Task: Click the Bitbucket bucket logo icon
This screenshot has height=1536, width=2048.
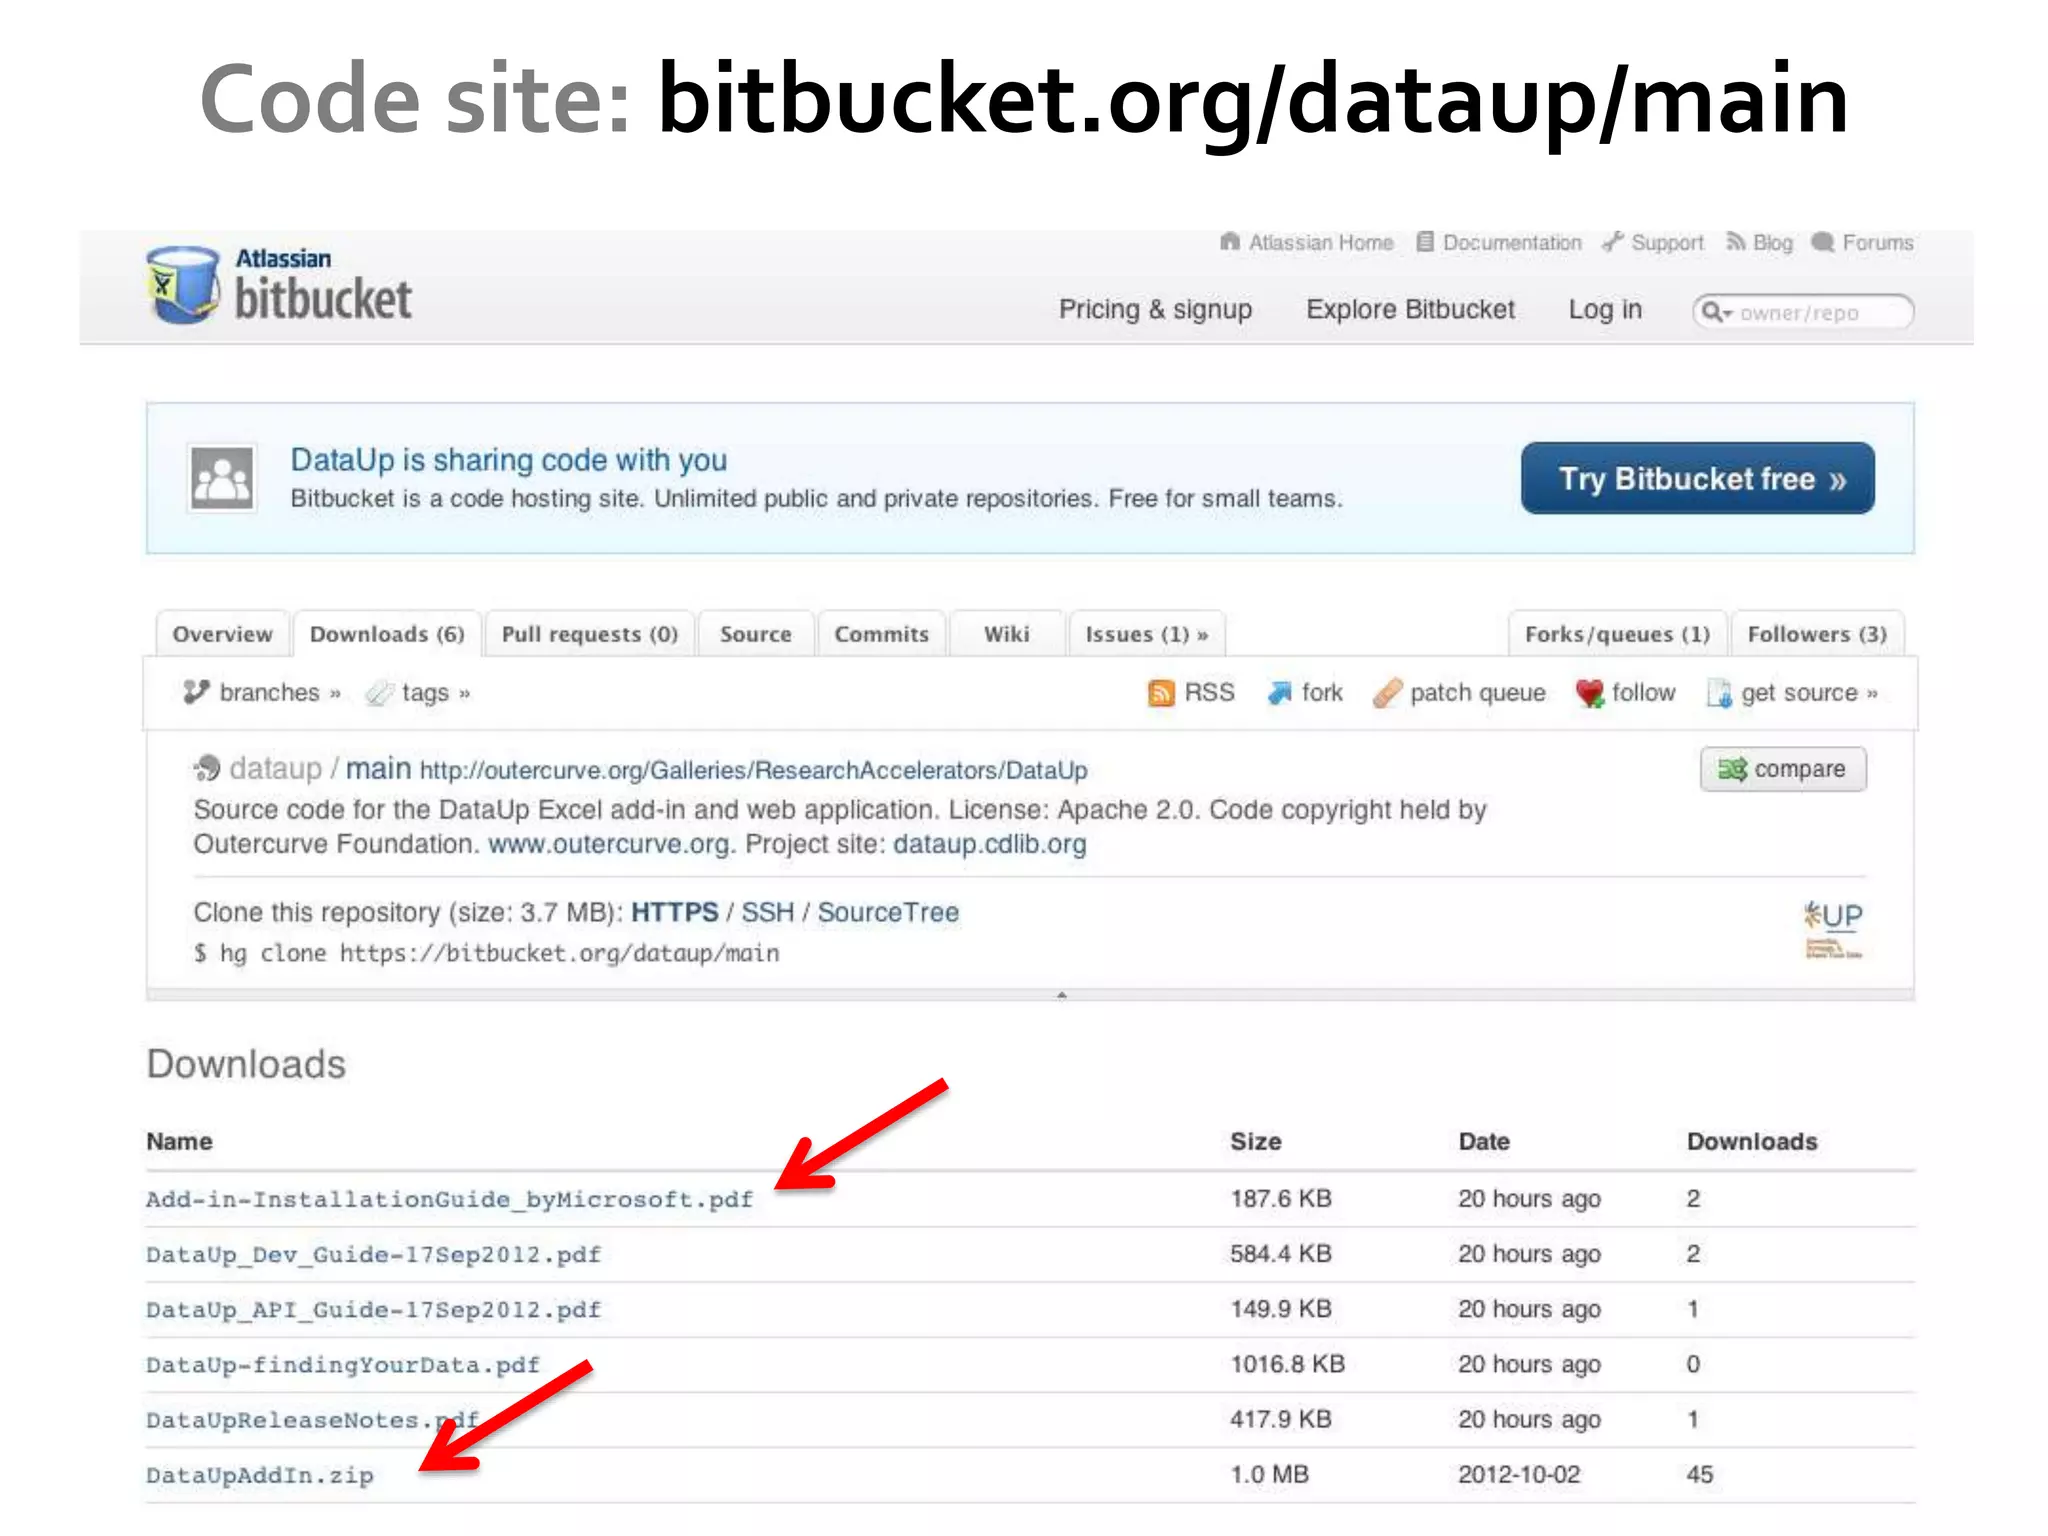Action: [x=183, y=285]
